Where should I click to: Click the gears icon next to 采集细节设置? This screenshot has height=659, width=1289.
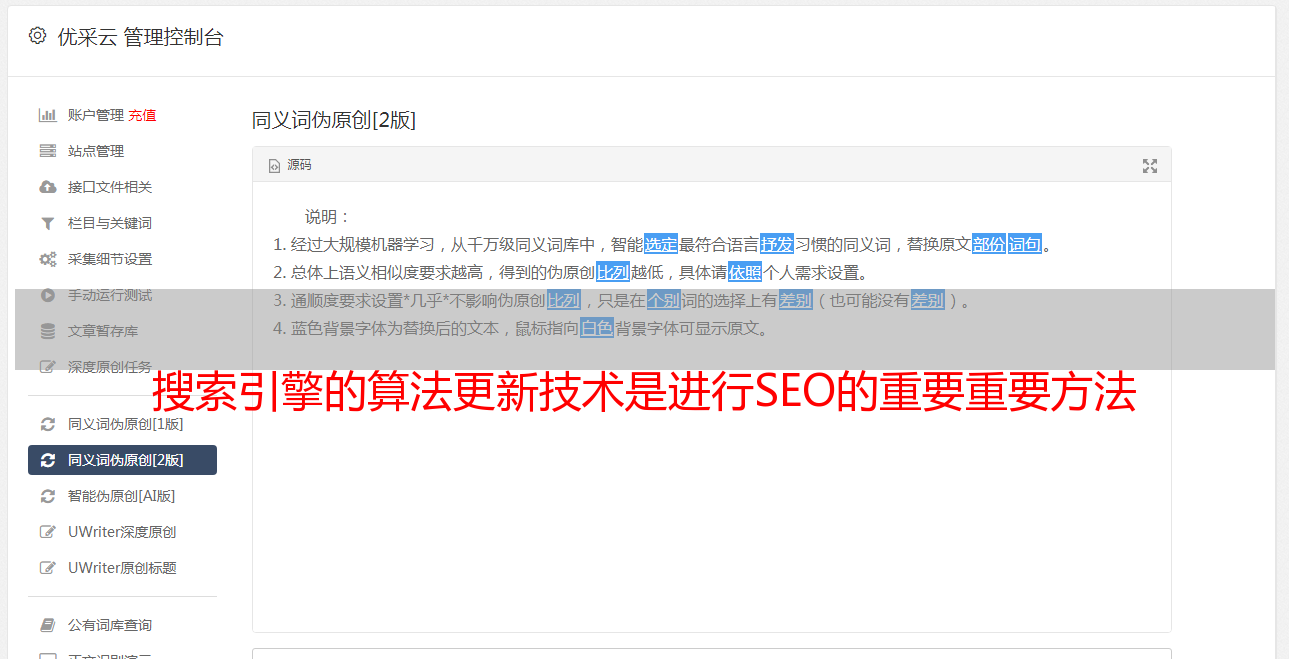pyautogui.click(x=48, y=259)
